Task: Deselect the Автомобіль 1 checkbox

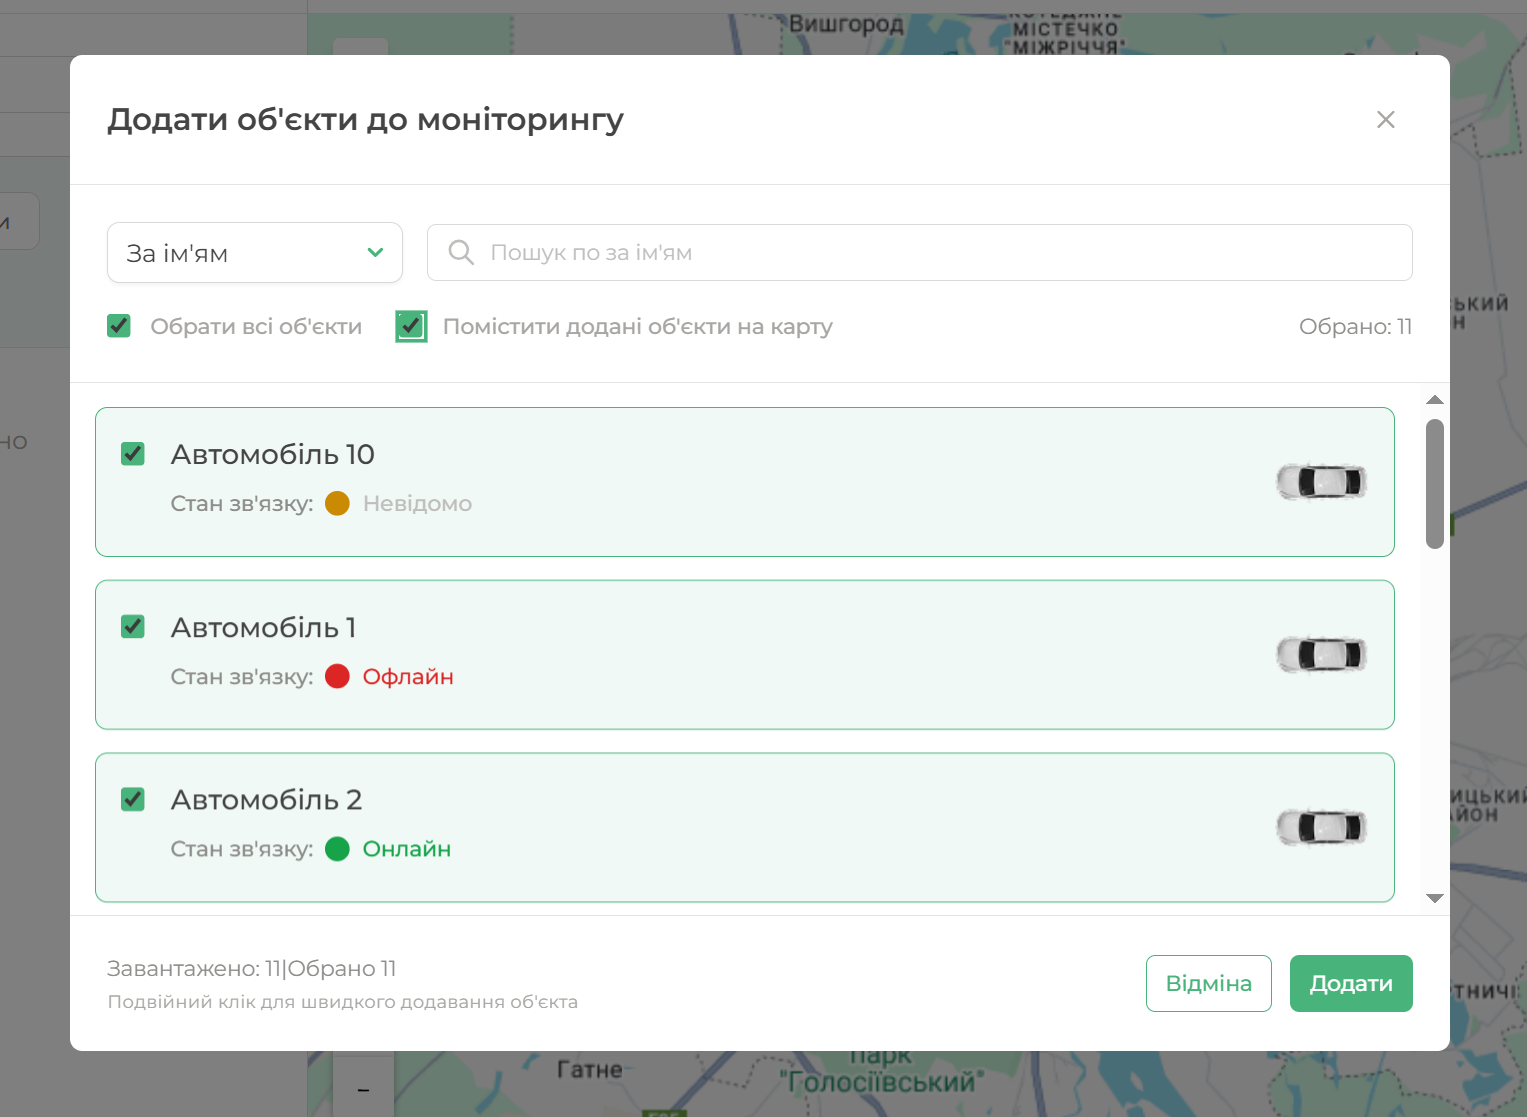Action: pos(133,627)
